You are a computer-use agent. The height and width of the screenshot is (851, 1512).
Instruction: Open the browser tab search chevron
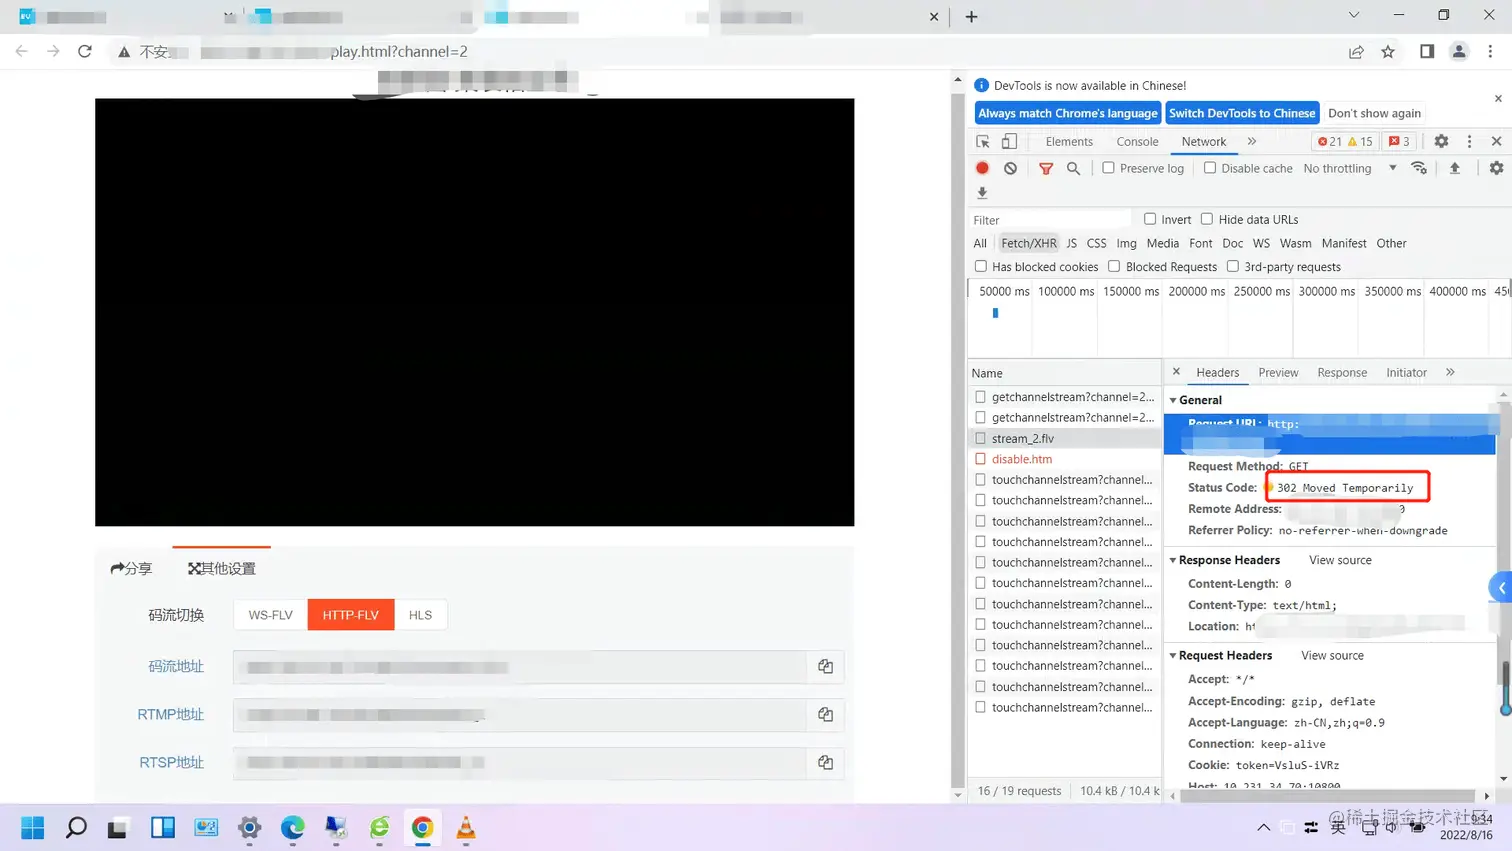click(1353, 15)
